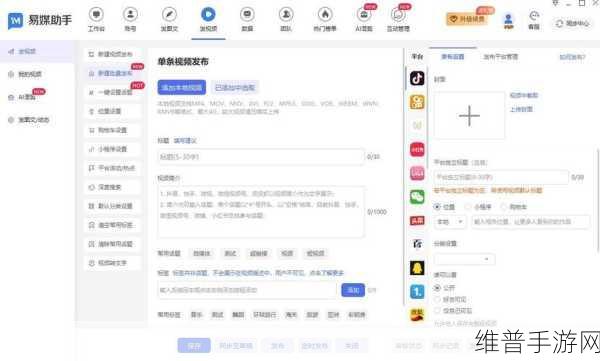The width and height of the screenshot is (600, 361).
Task: Click the orange upgrade membership button
Action: tap(467, 18)
